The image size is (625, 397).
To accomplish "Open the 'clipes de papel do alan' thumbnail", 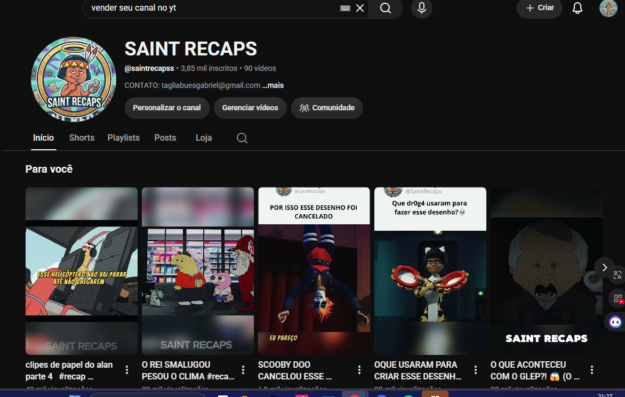I will click(82, 271).
